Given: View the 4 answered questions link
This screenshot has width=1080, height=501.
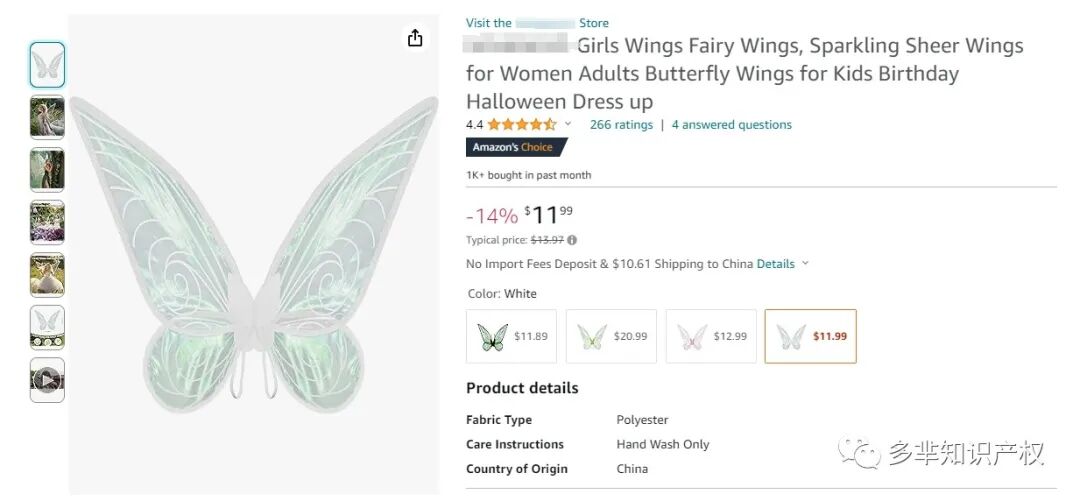Looking at the screenshot, I should (x=731, y=125).
